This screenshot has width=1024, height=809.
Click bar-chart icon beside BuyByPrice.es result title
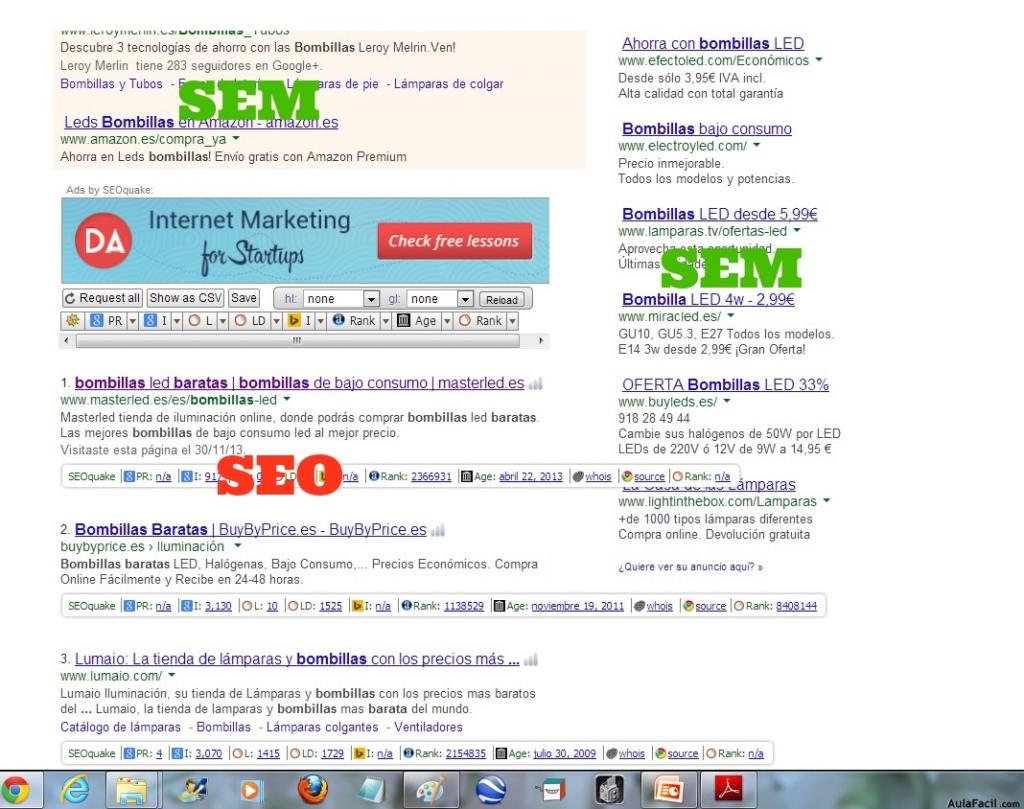pyautogui.click(x=438, y=530)
